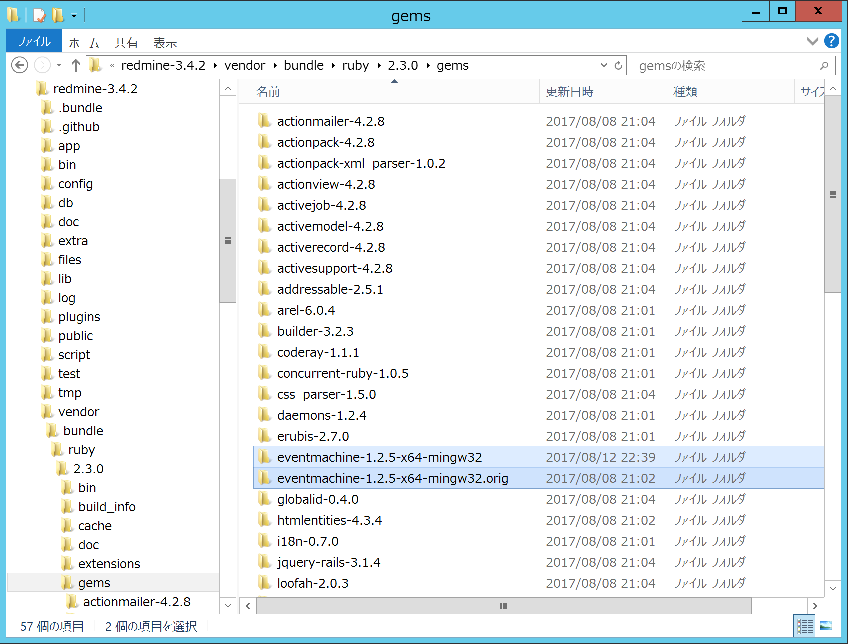This screenshot has width=848, height=644.
Task: Open the Help question mark icon
Action: tap(831, 41)
